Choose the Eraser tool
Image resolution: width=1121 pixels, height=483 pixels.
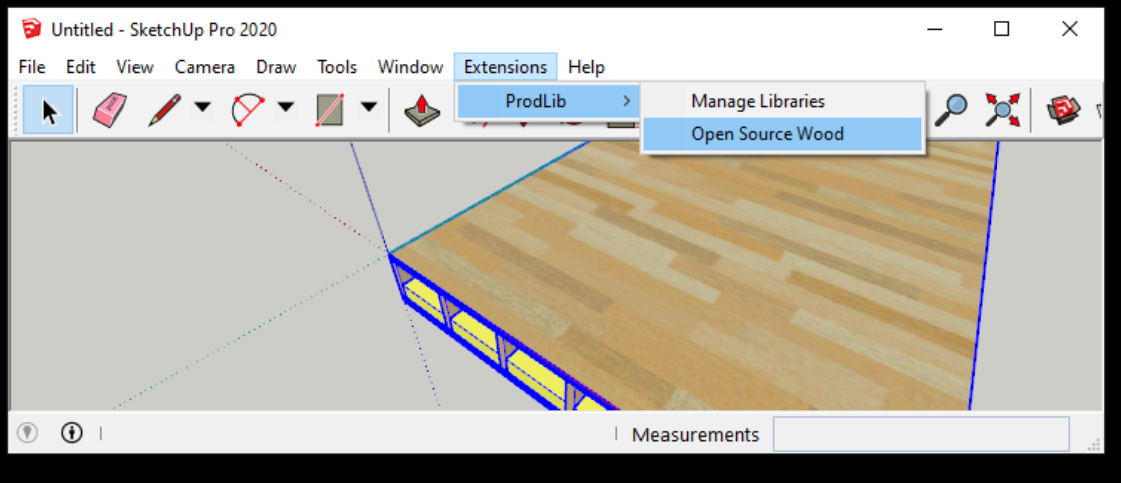[109, 110]
